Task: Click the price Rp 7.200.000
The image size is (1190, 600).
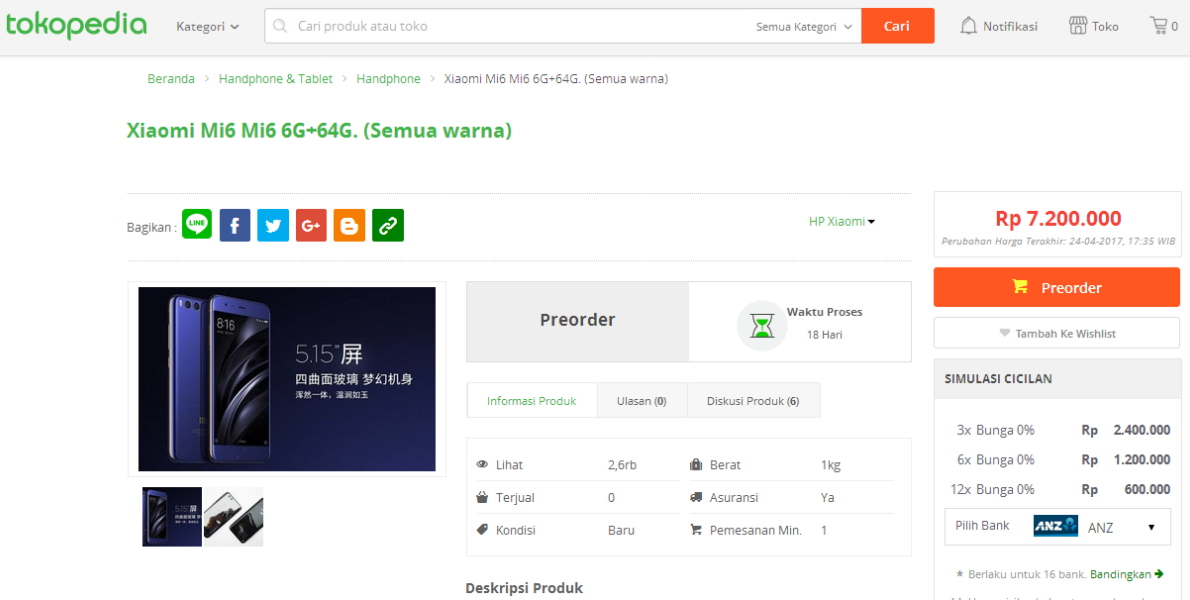Action: 1058,219
